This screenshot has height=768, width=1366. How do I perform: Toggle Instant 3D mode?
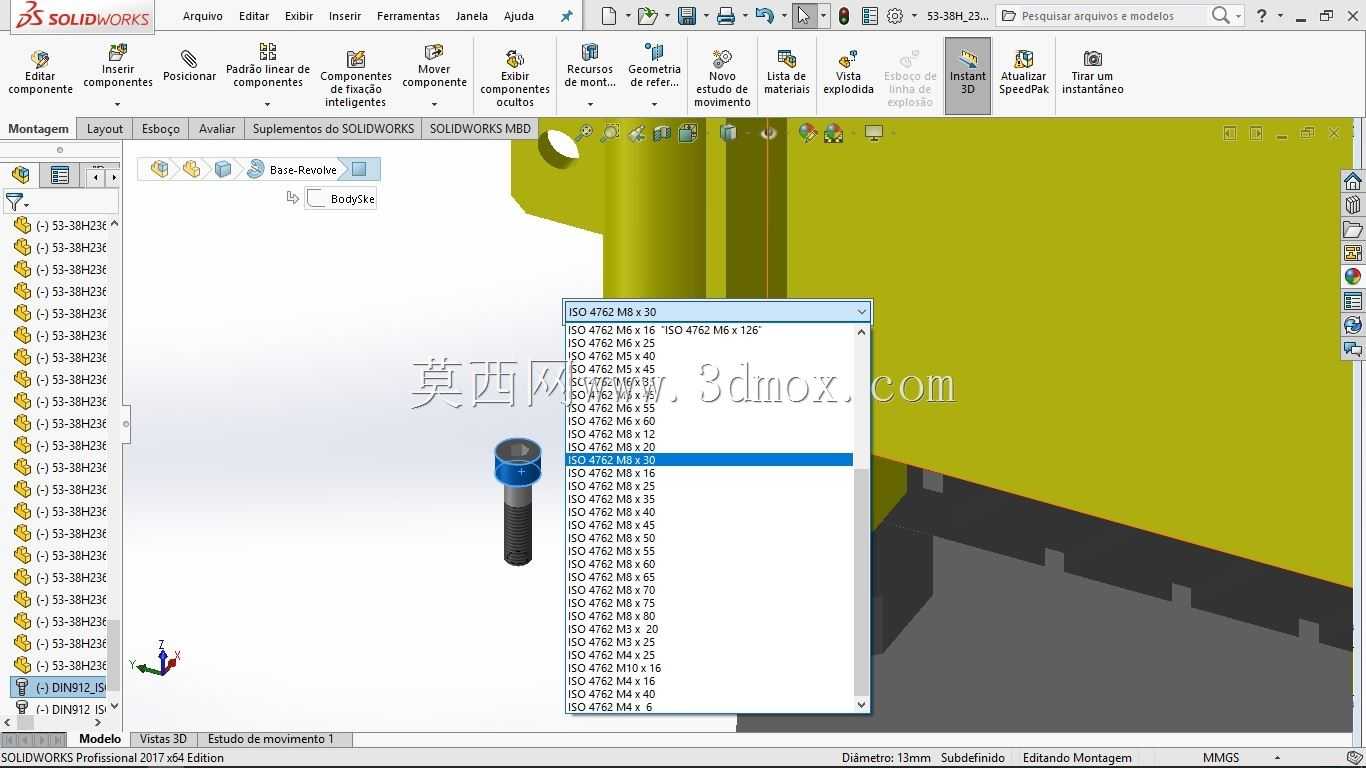(967, 74)
